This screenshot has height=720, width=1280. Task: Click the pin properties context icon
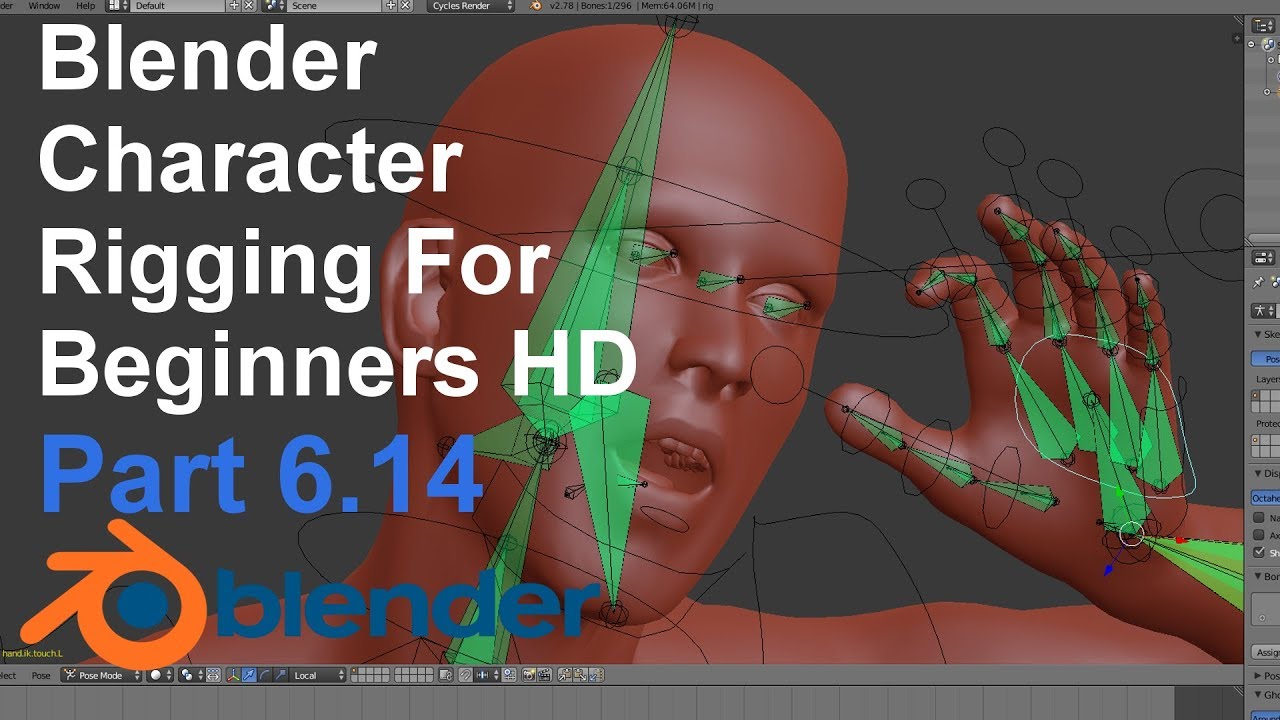[x=1258, y=283]
